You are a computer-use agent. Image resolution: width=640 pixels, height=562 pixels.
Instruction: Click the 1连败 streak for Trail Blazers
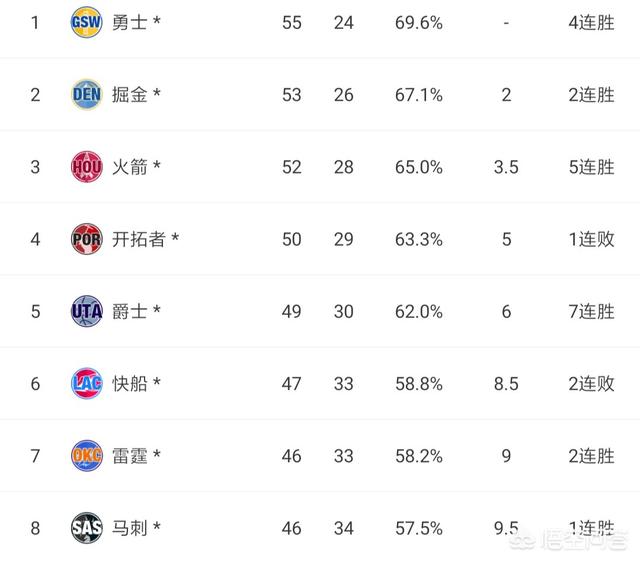pos(591,239)
